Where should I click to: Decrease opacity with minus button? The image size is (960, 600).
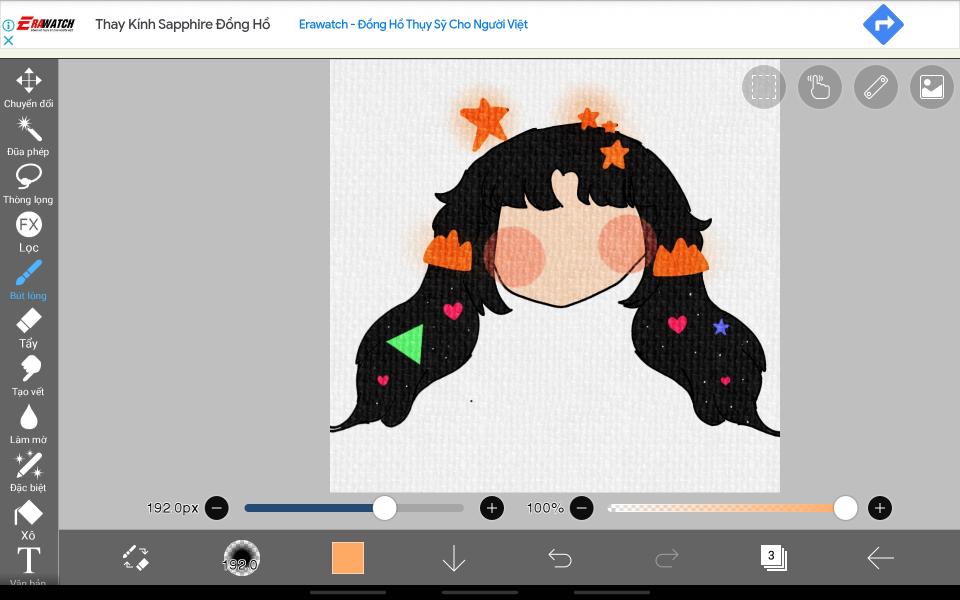pos(582,508)
